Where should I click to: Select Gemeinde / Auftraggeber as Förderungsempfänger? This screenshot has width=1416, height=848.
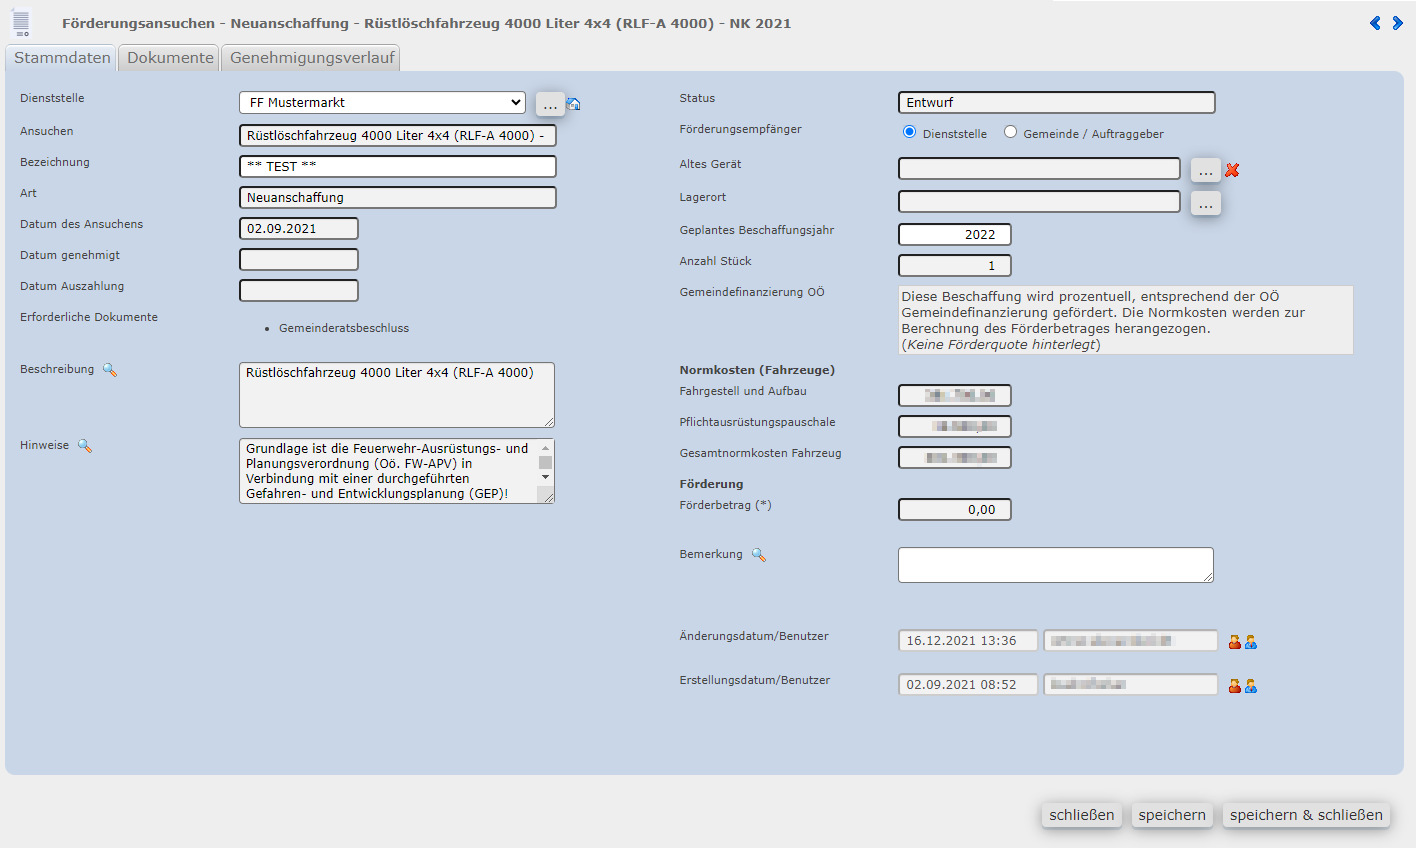(1010, 132)
